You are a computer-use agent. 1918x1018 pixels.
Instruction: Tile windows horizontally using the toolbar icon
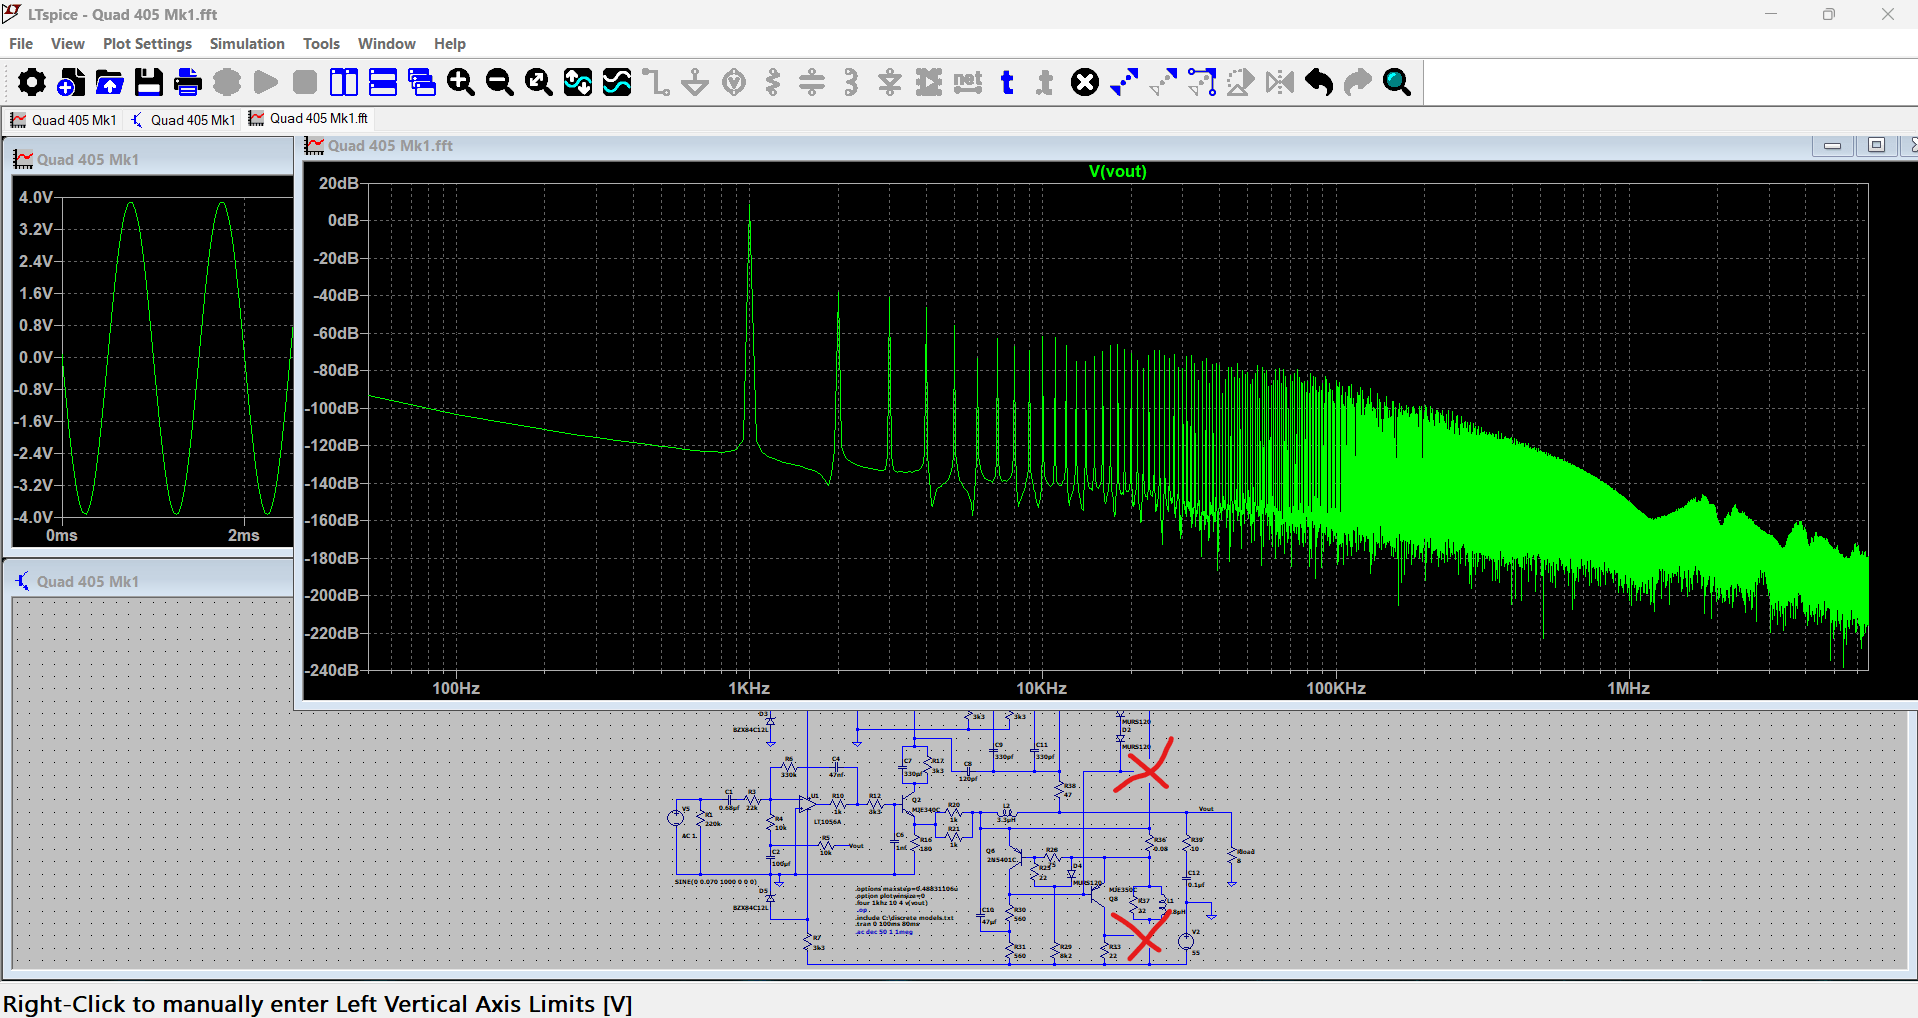tap(383, 82)
